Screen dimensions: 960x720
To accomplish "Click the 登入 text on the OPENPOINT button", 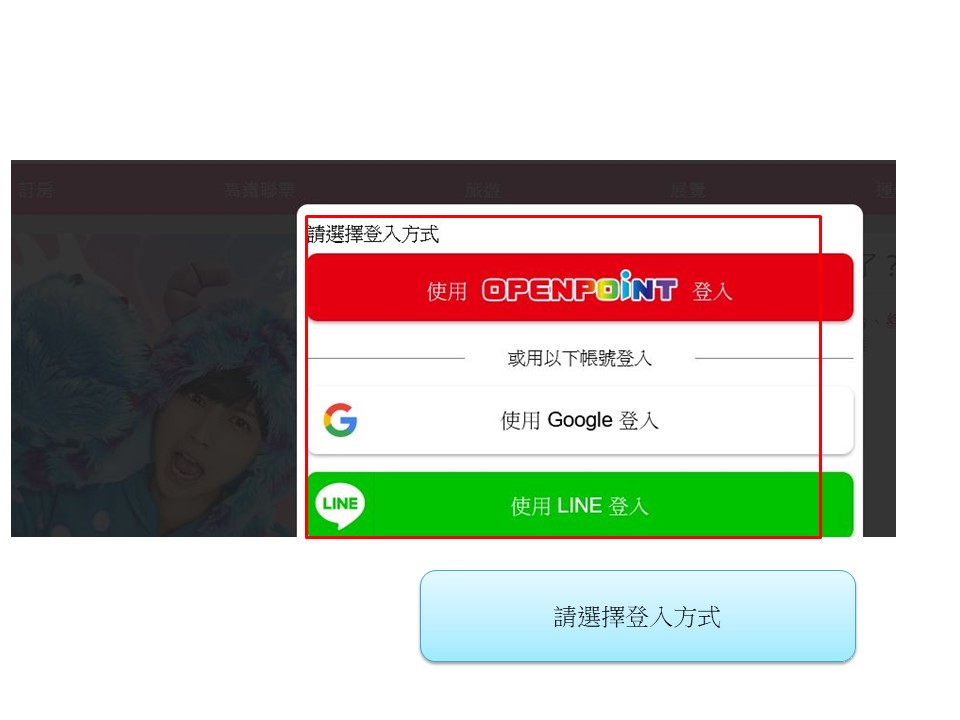I will tap(712, 291).
